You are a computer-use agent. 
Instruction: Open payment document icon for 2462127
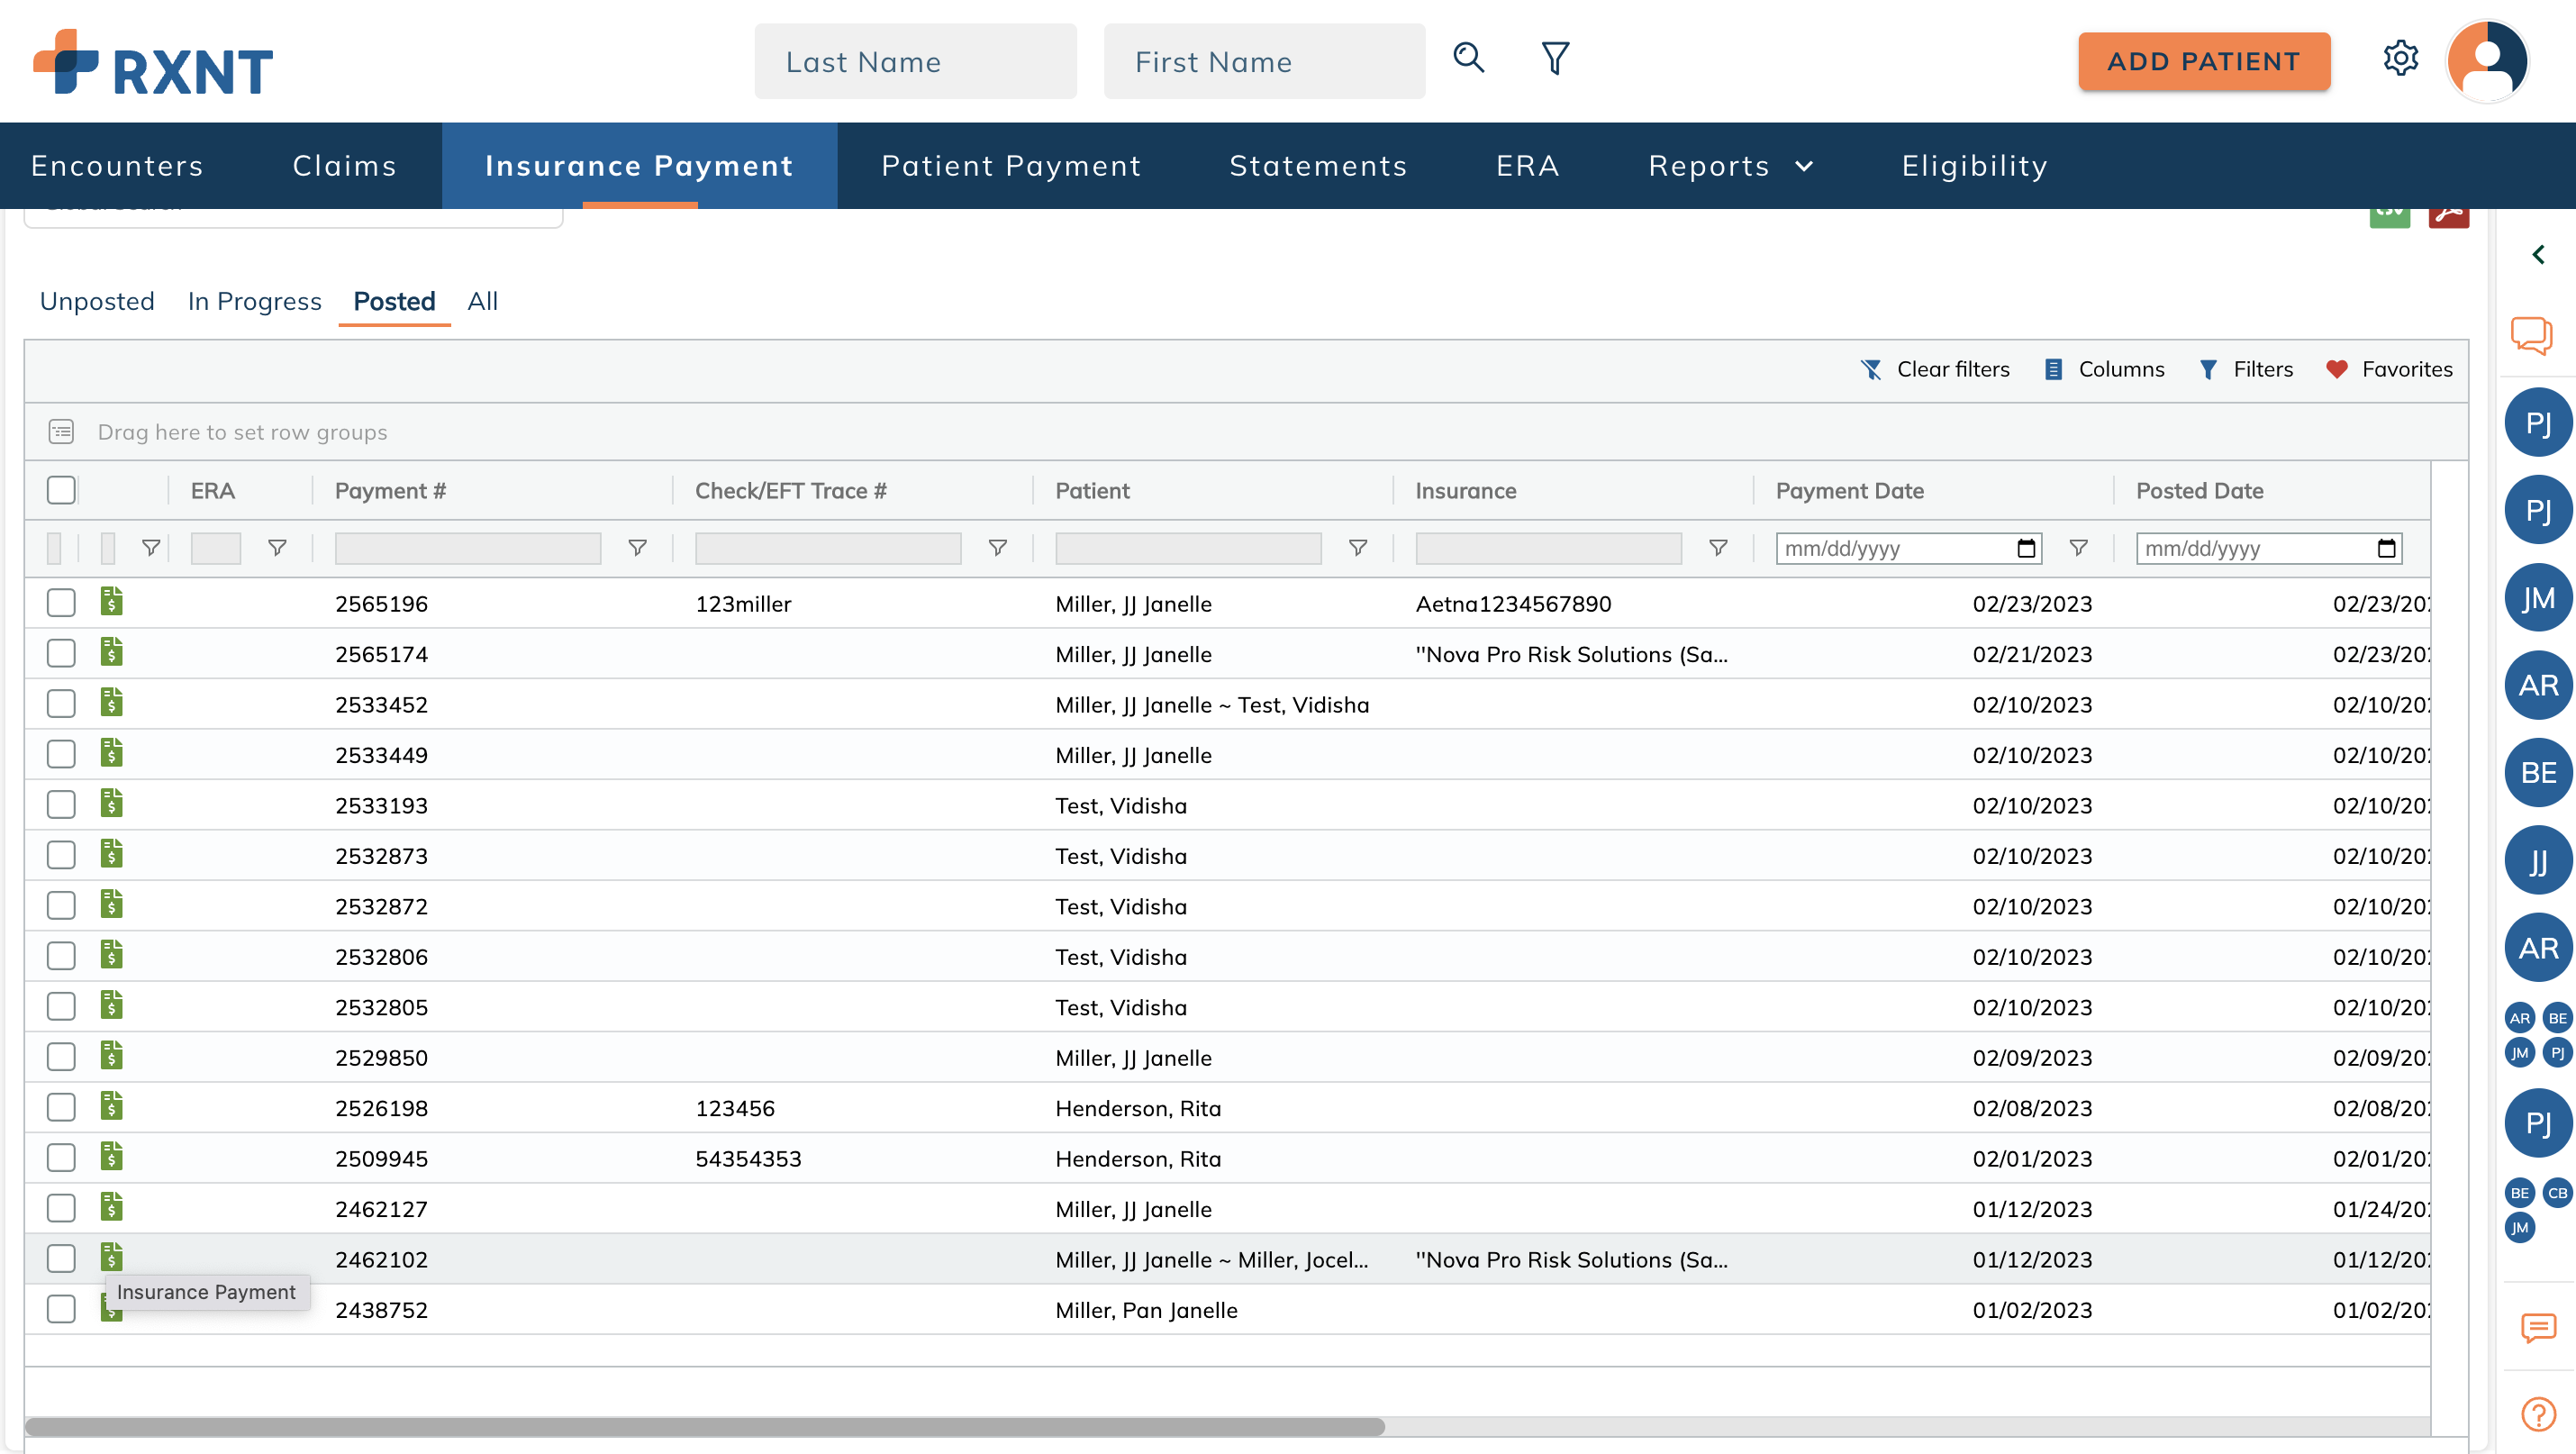(x=111, y=1207)
